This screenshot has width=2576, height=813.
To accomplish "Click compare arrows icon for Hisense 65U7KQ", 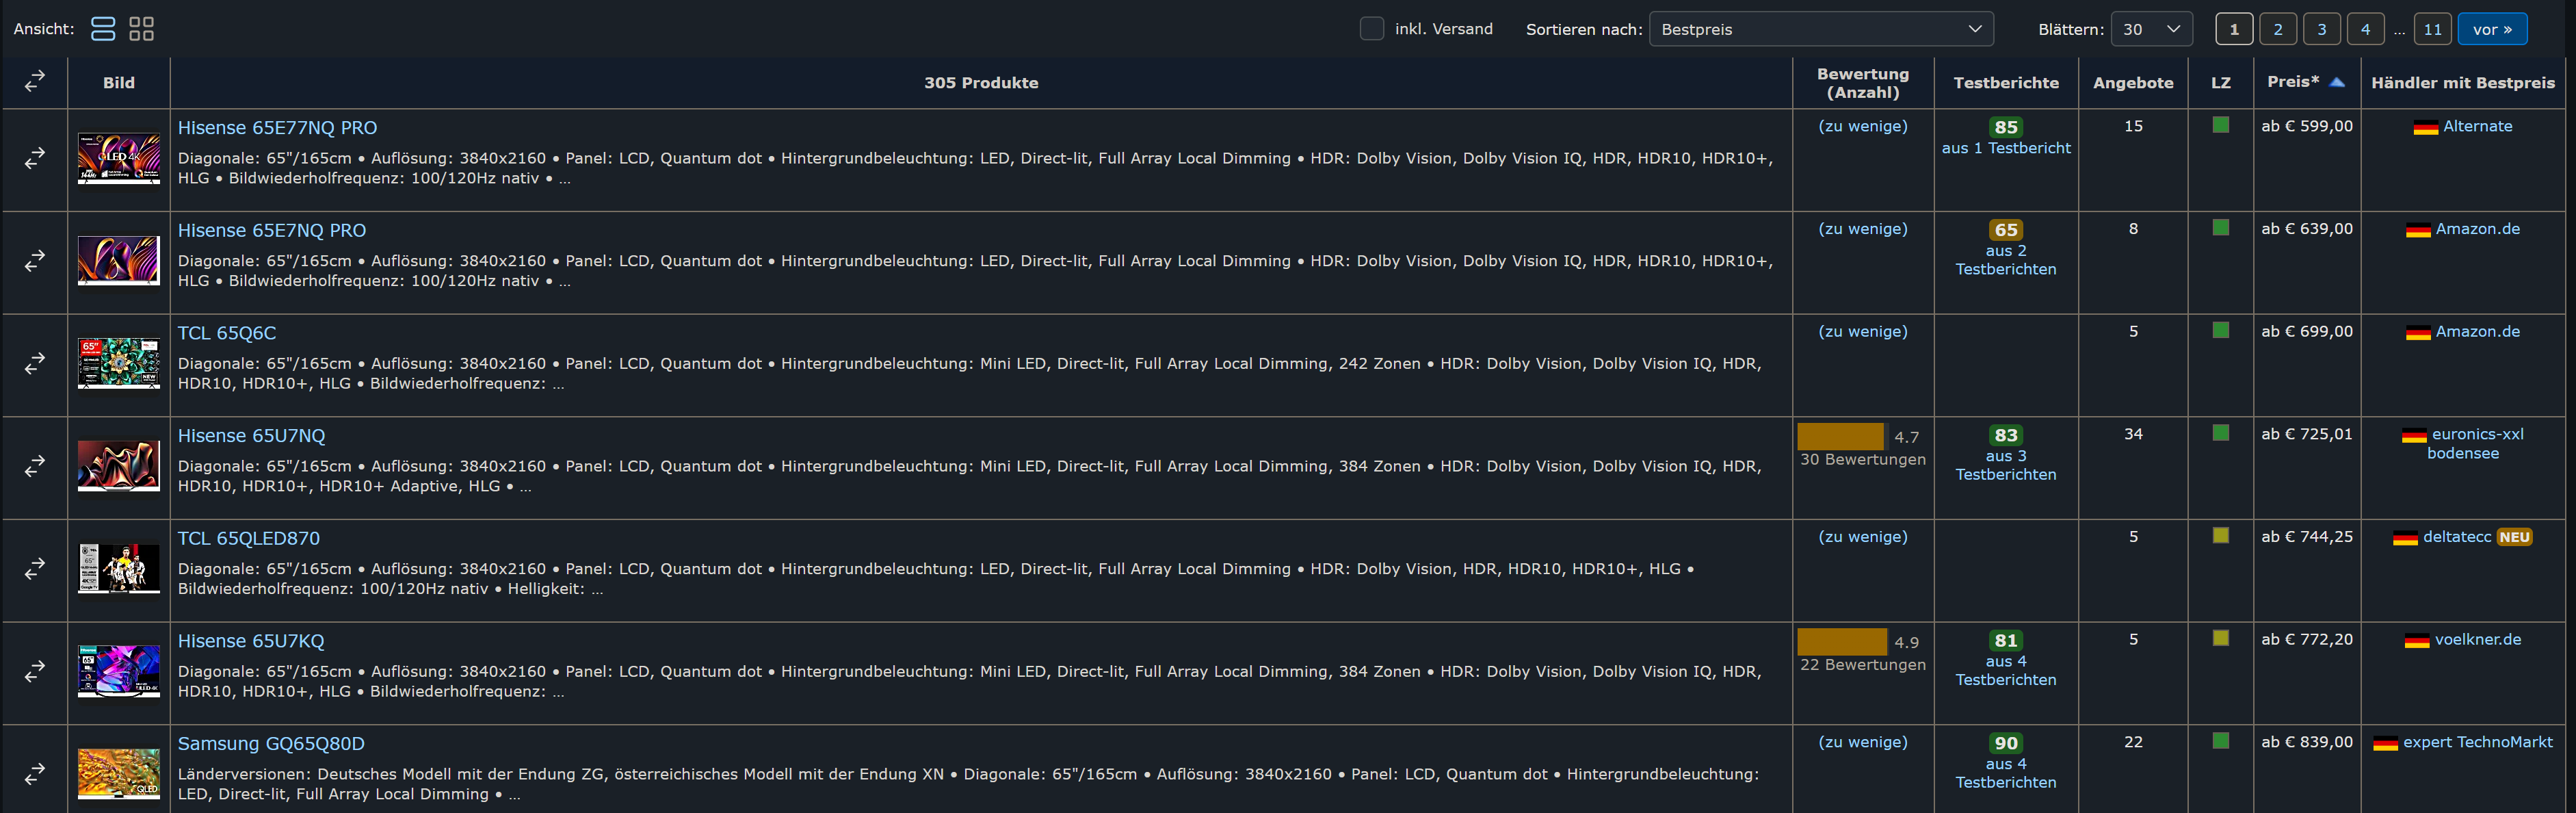I will pos(35,671).
